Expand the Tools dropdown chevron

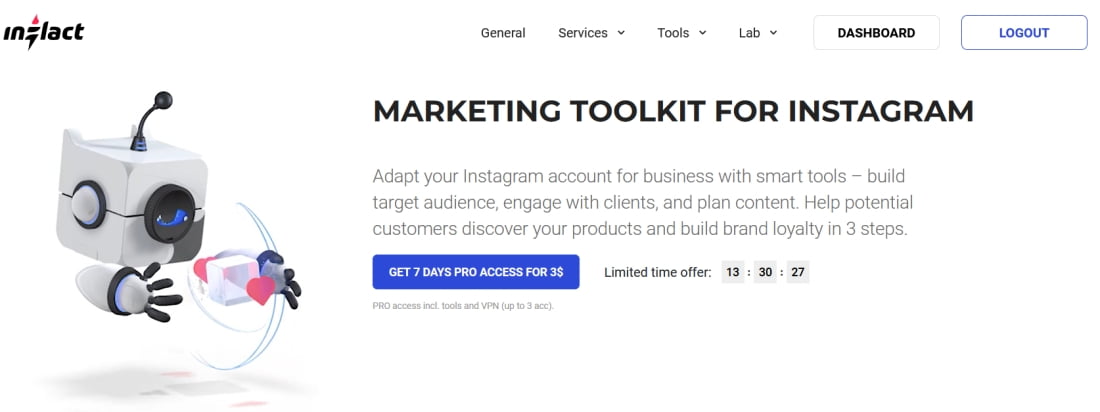(x=702, y=33)
